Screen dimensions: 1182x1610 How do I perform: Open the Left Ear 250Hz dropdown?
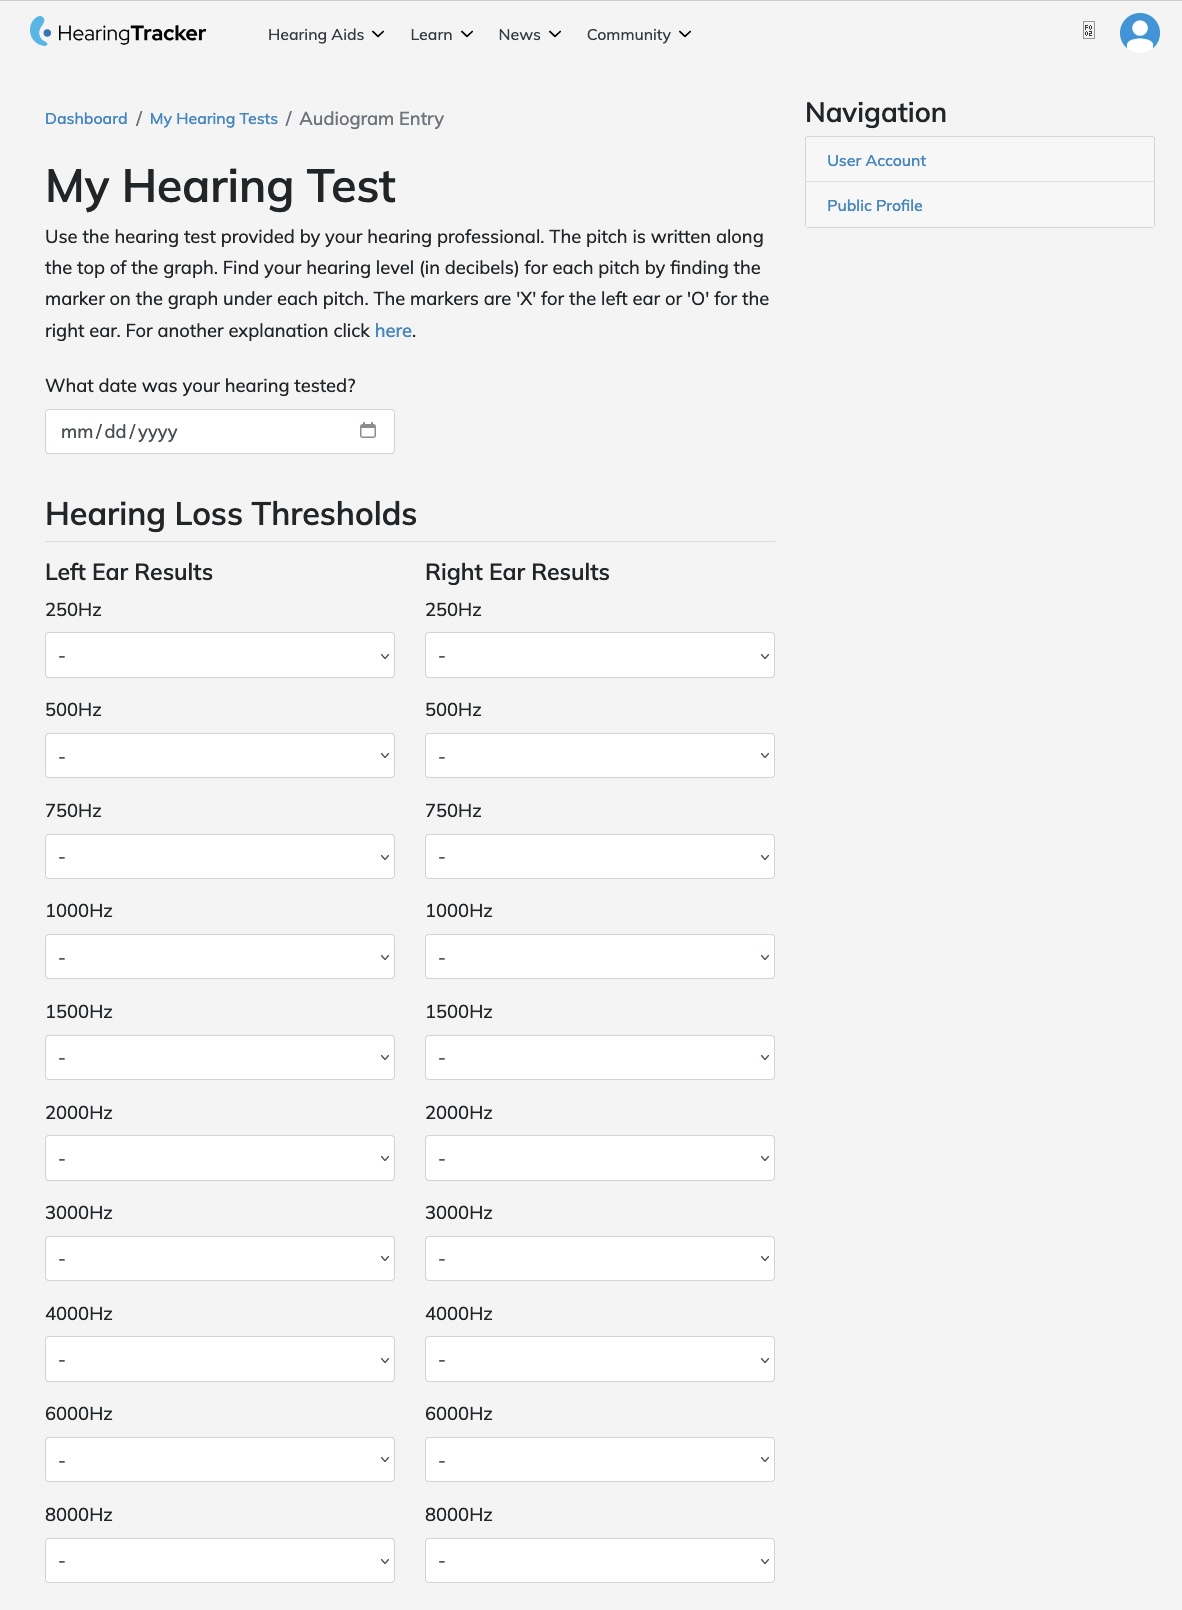(220, 655)
